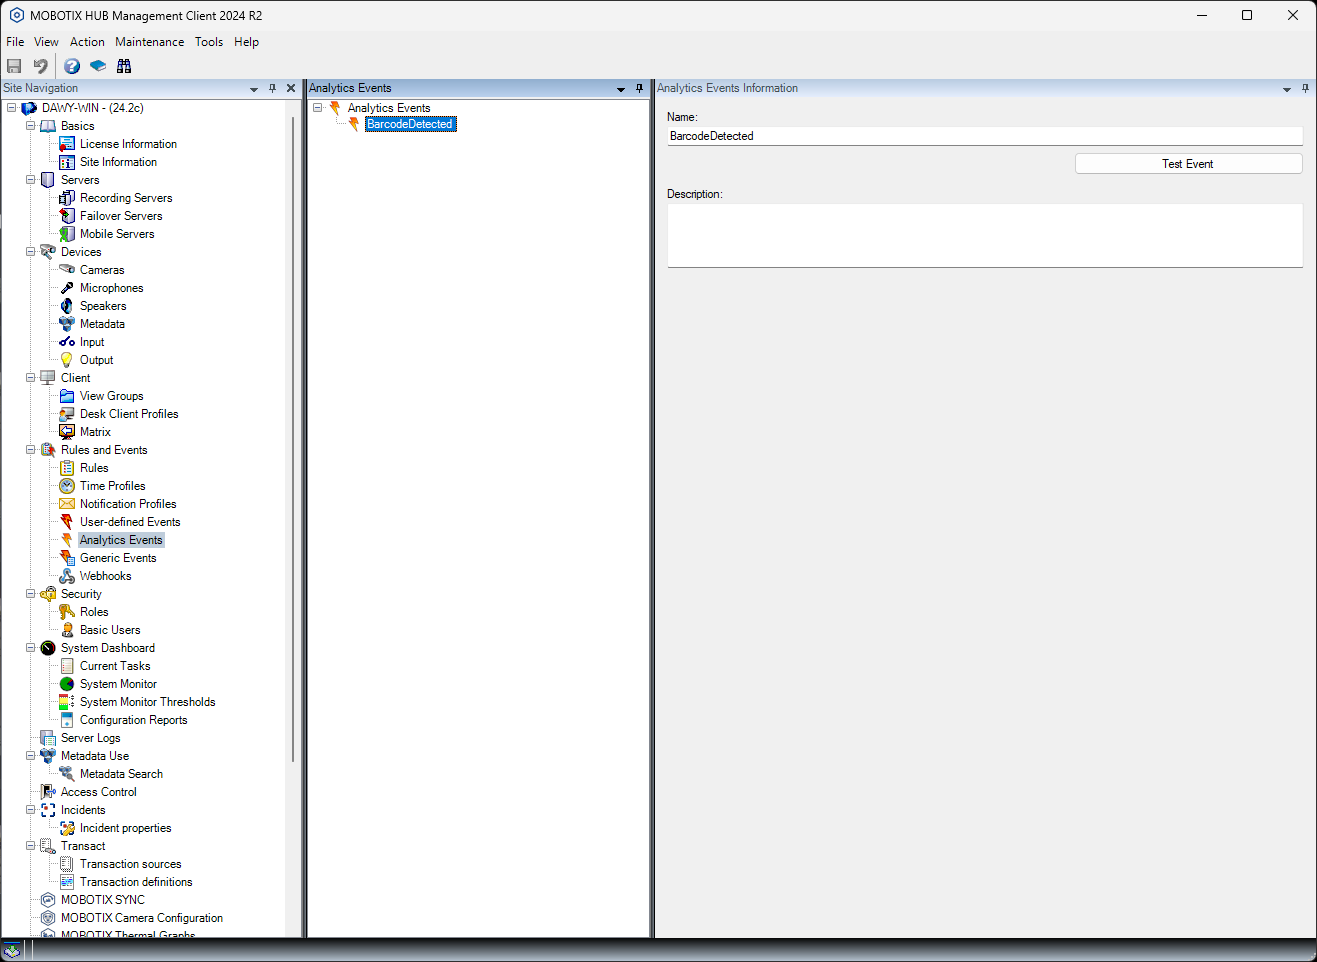Open the User-defined Events node
Screen dimensions: 1317x962
(130, 522)
